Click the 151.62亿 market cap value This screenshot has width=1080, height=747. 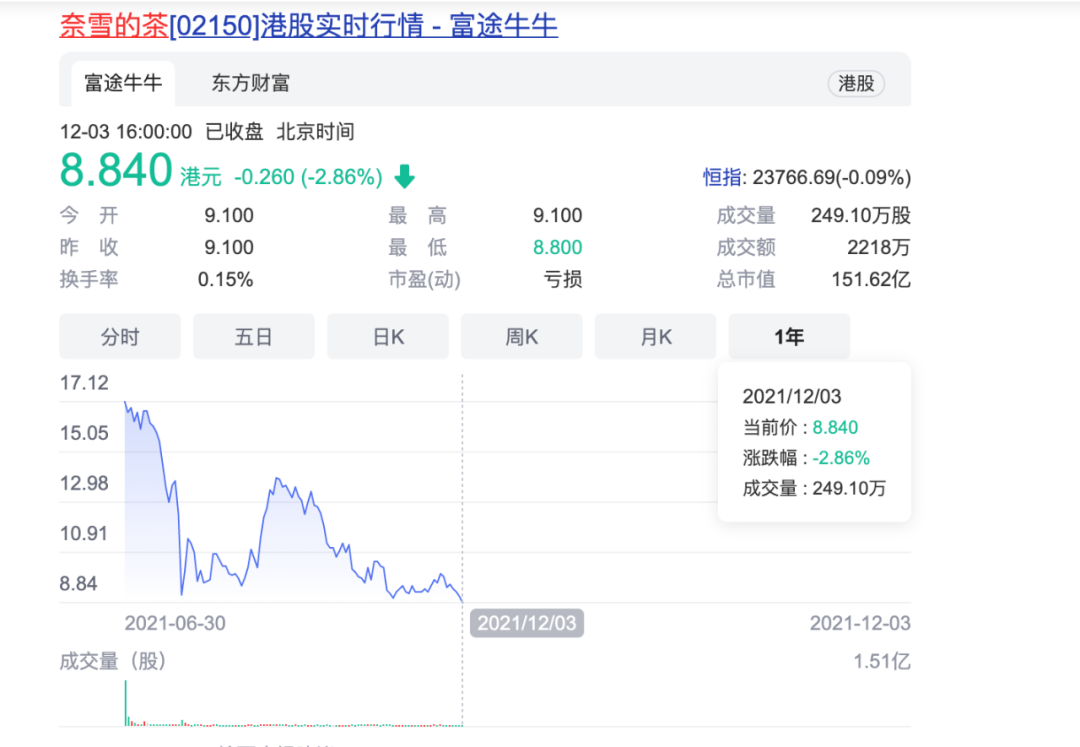point(870,280)
